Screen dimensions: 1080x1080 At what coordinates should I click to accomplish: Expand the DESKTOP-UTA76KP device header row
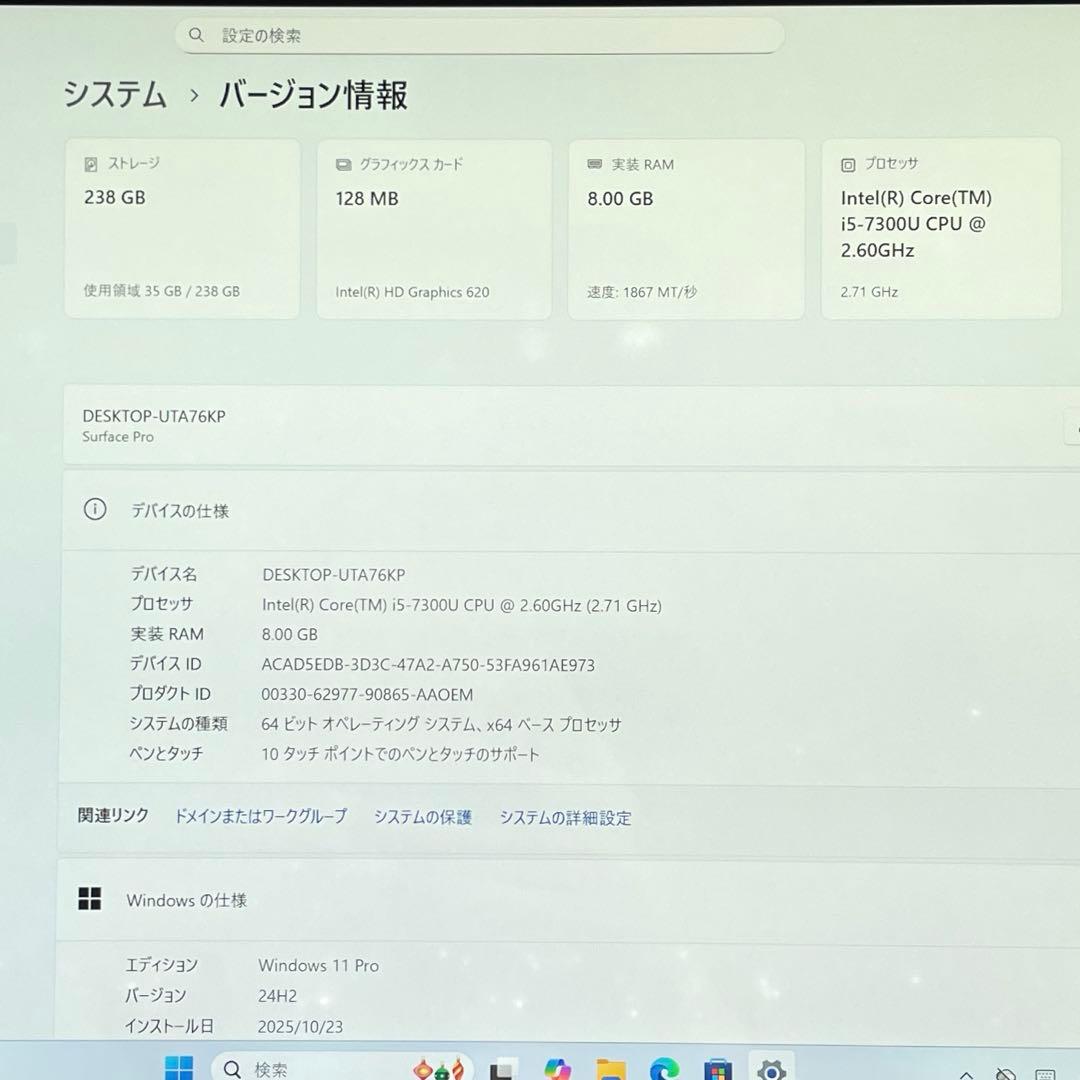[x=1070, y=426]
